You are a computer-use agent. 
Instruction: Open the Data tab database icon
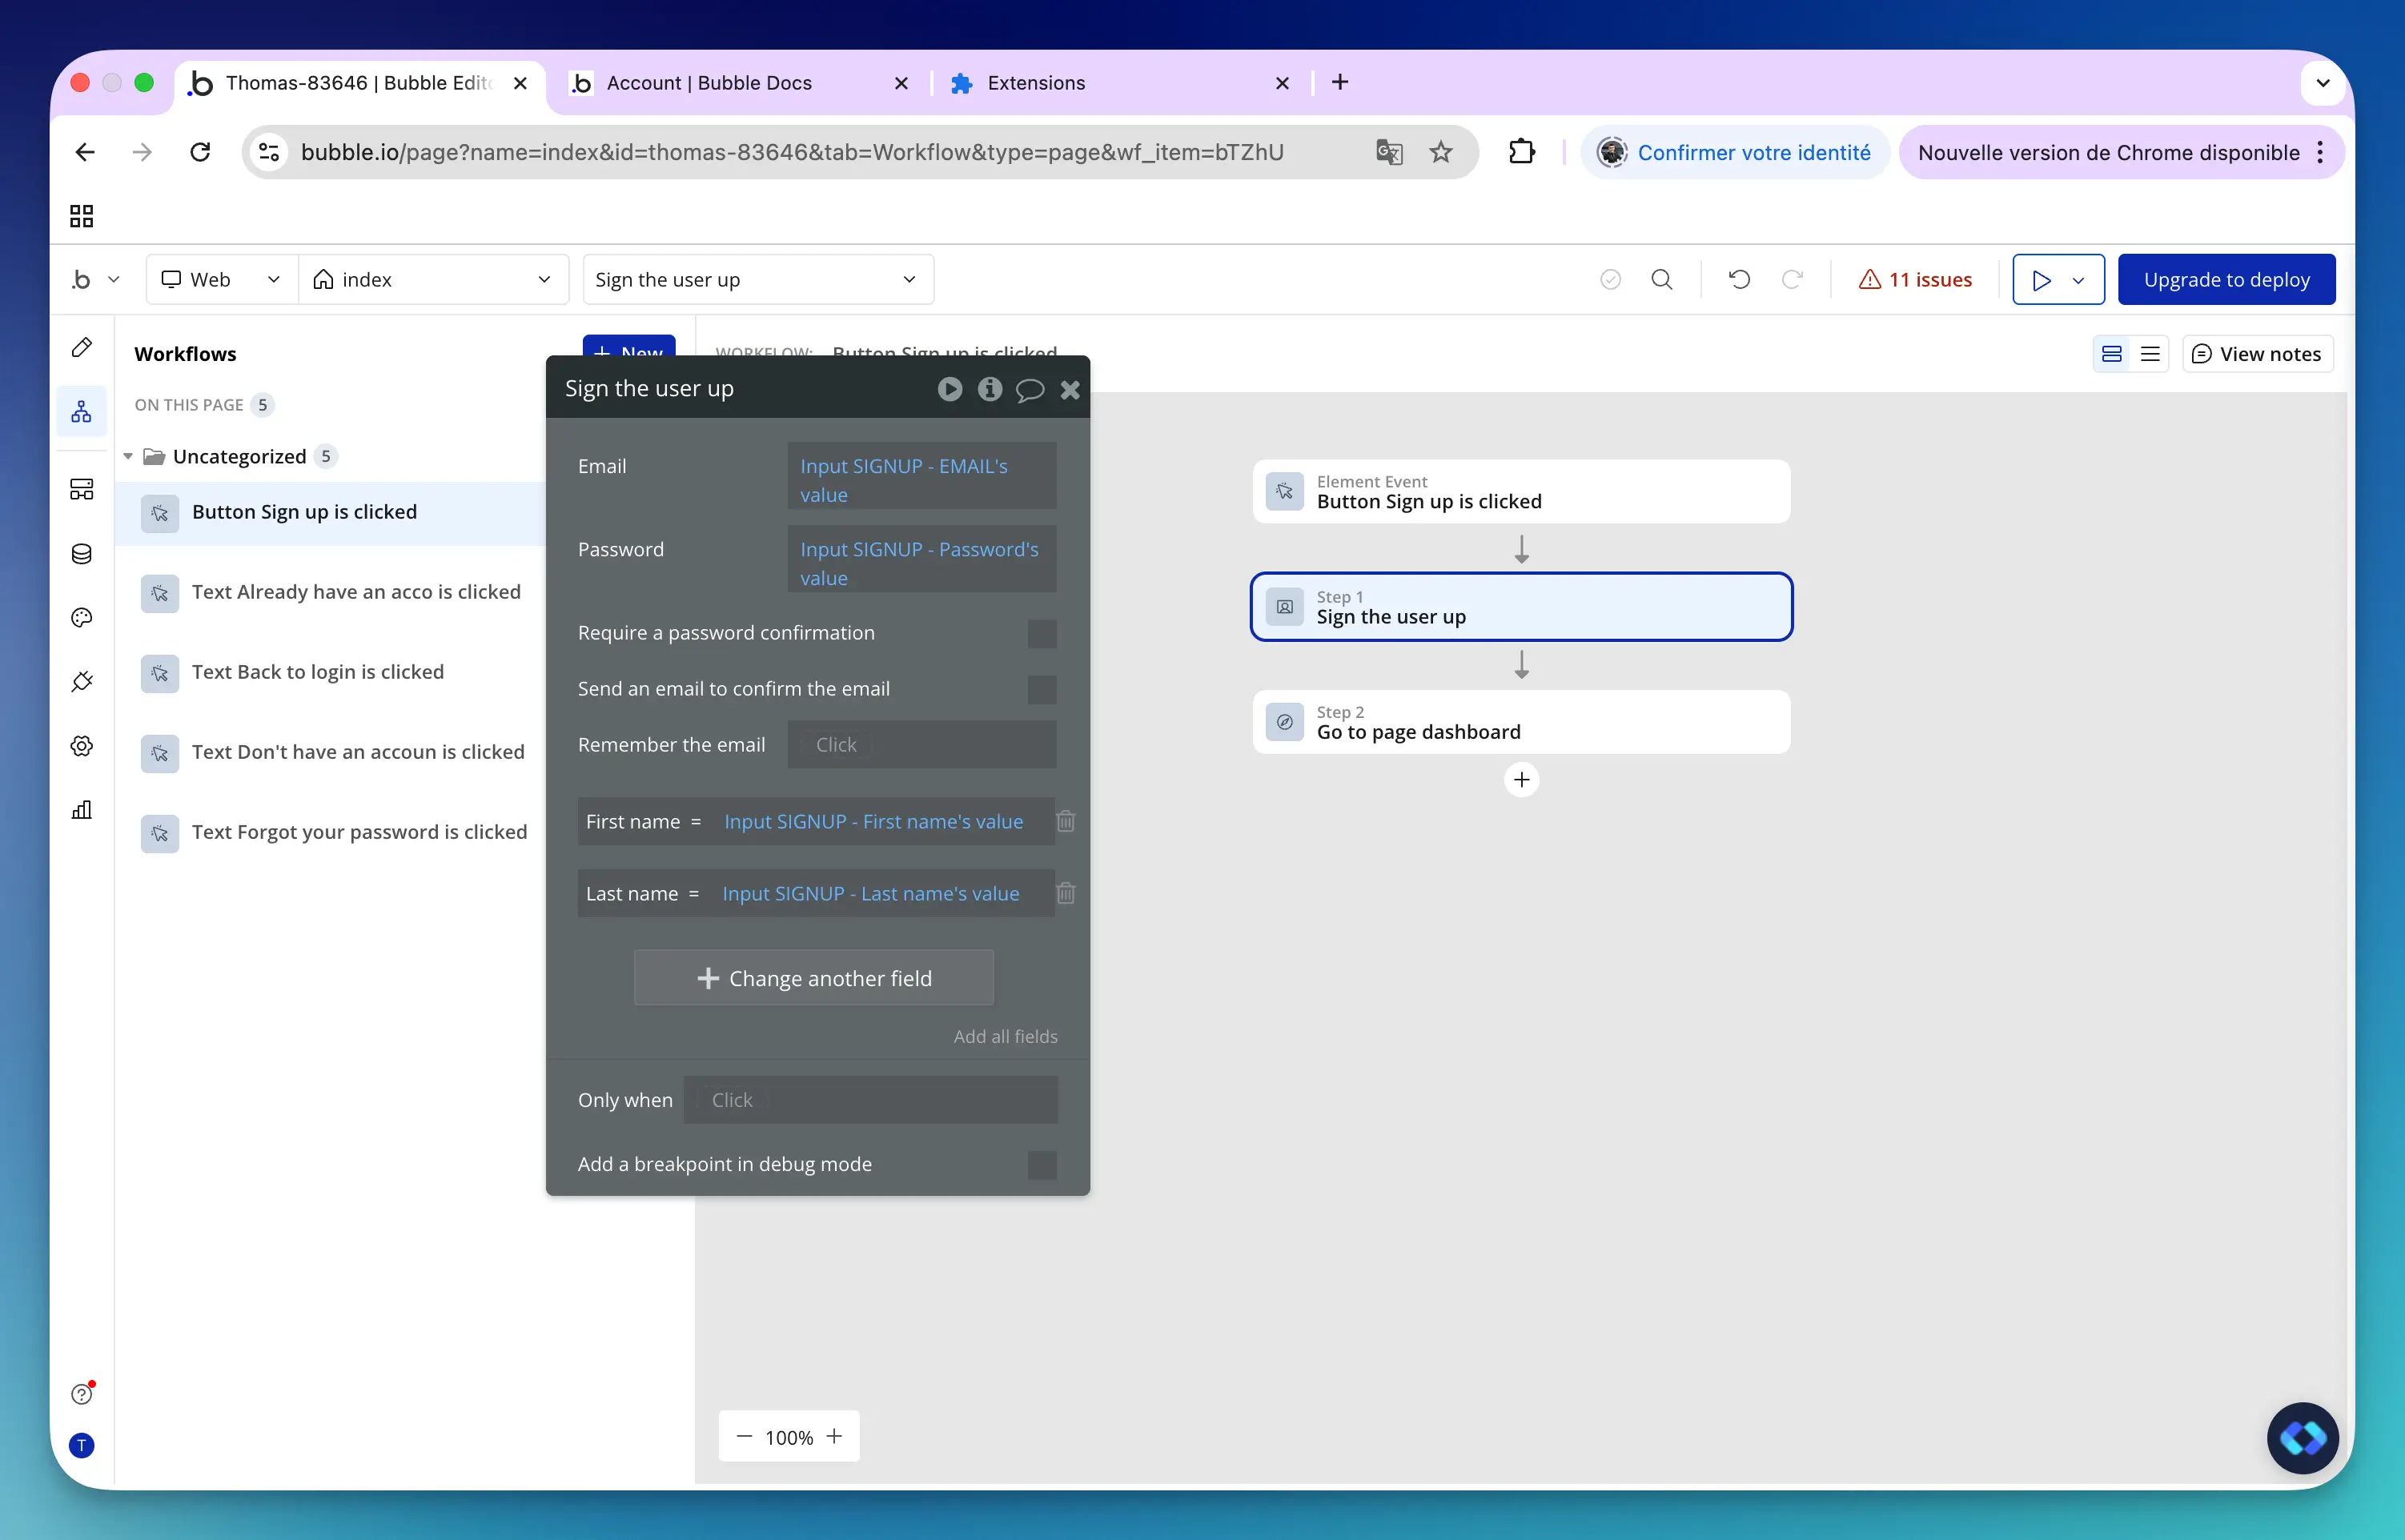click(x=82, y=554)
